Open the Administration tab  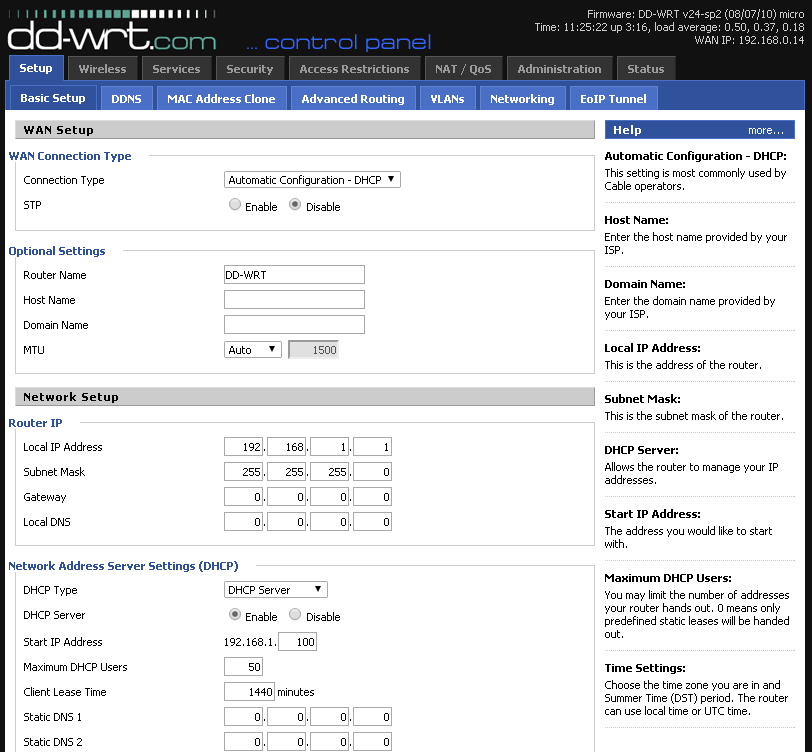click(559, 69)
